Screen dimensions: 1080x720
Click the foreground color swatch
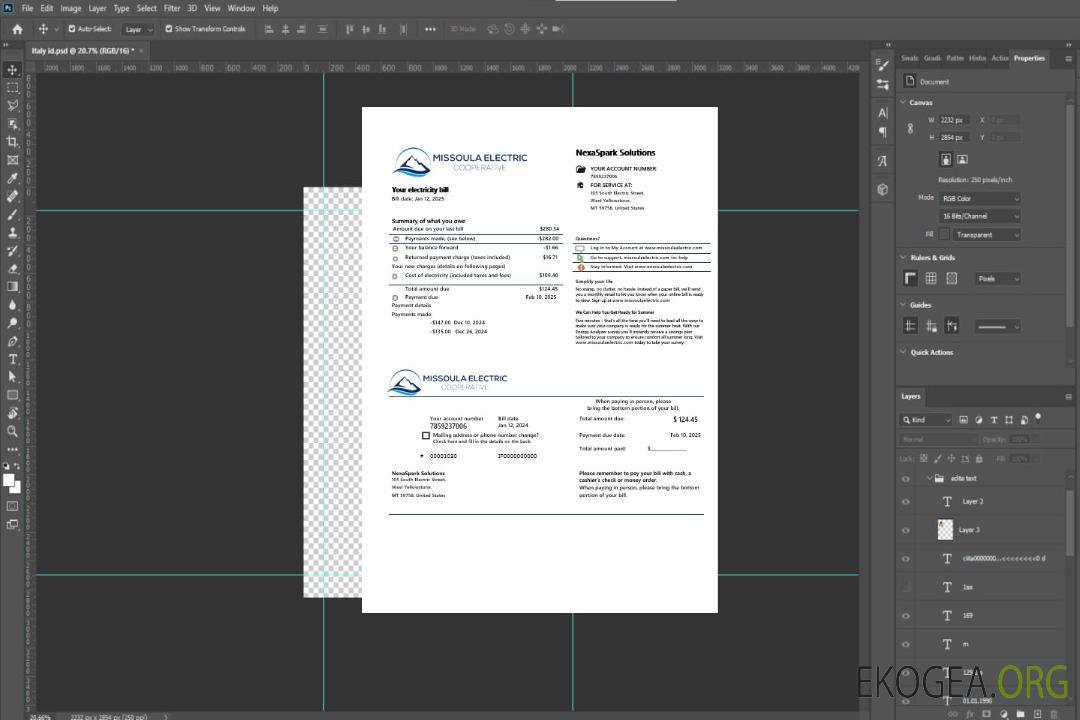point(9,481)
